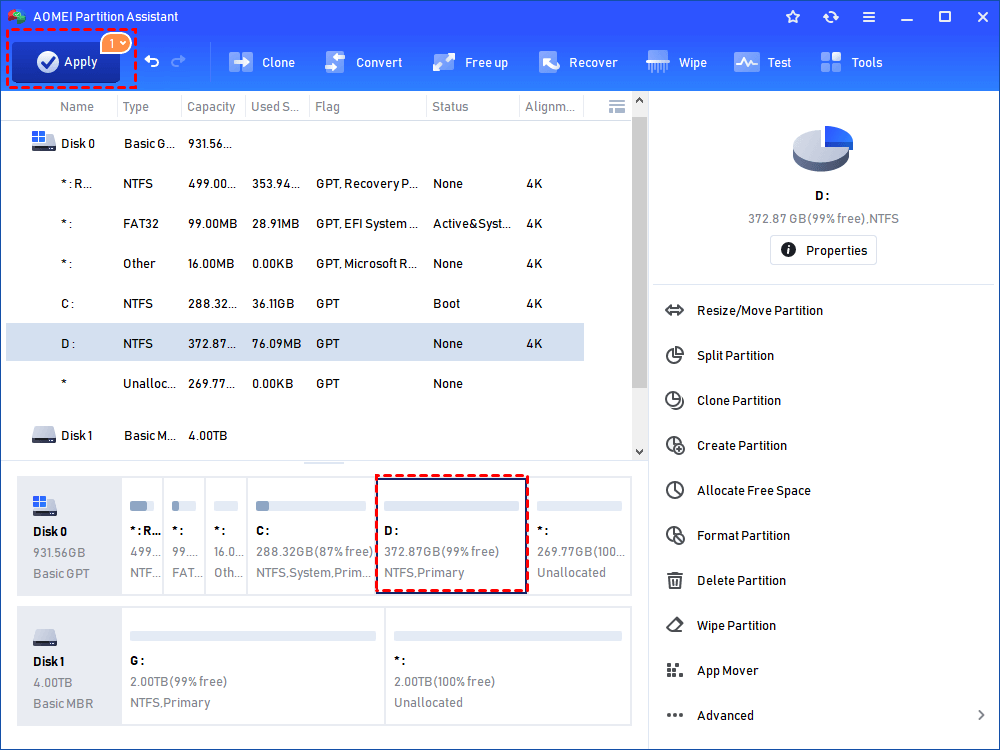Open the pending operations count badge
Image resolution: width=1000 pixels, height=750 pixels.
pos(115,43)
